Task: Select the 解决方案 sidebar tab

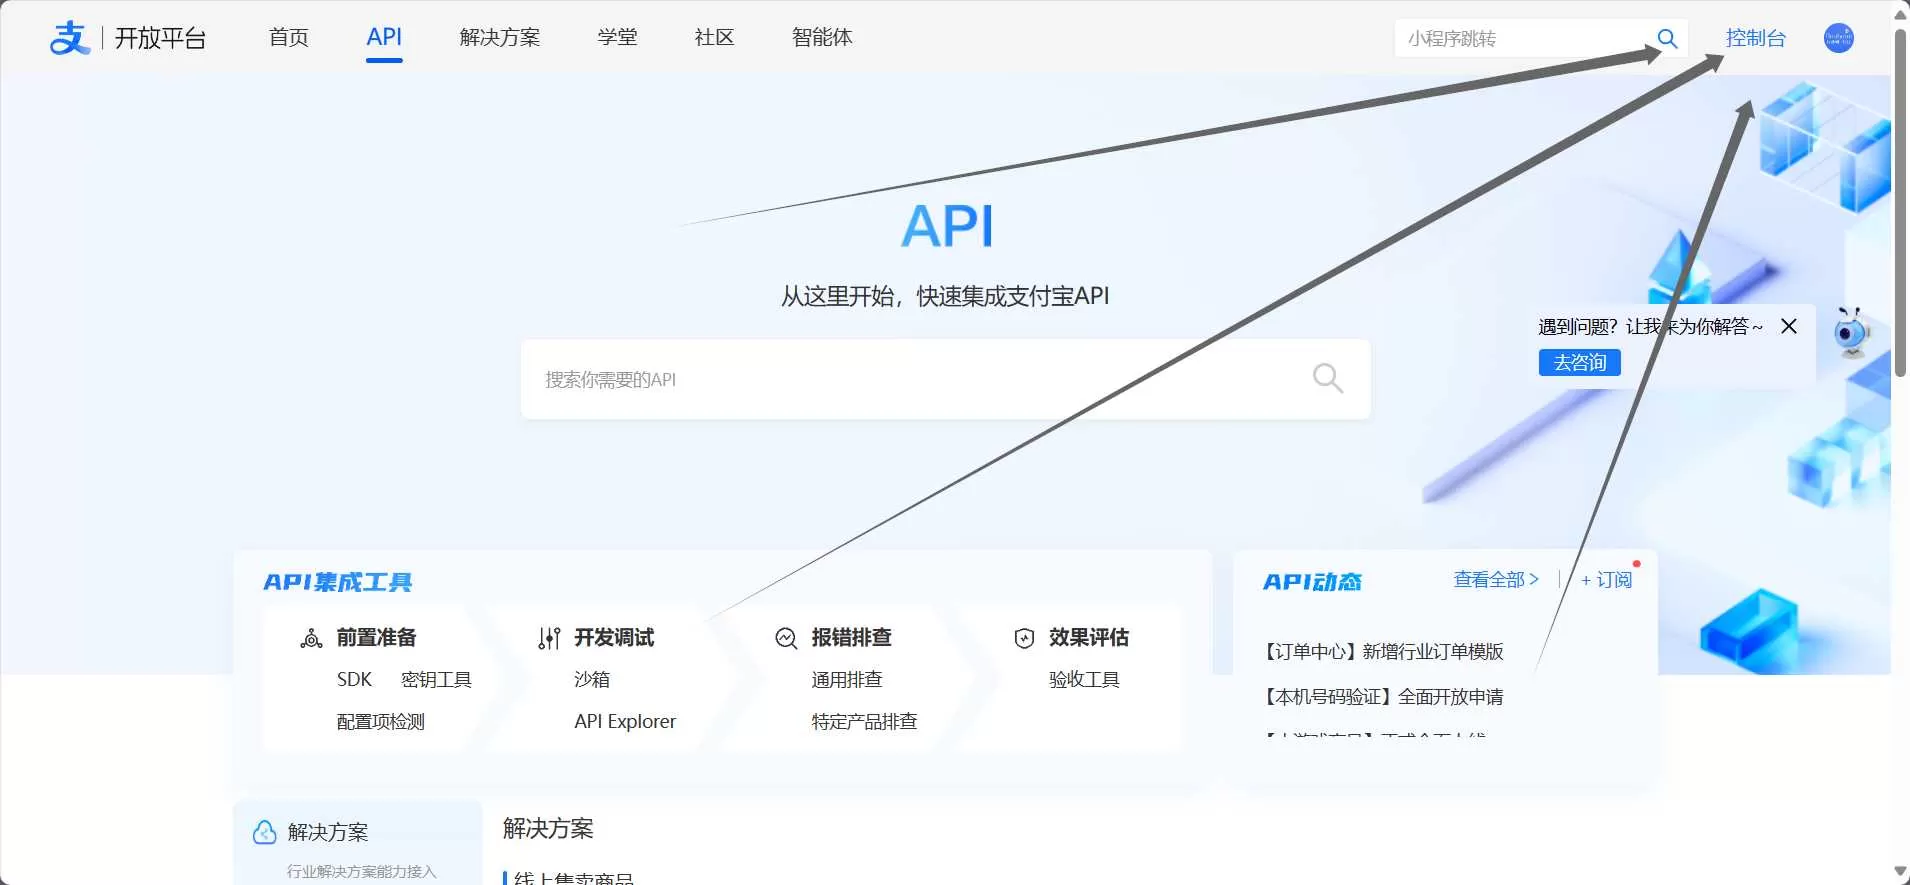Action: point(358,843)
